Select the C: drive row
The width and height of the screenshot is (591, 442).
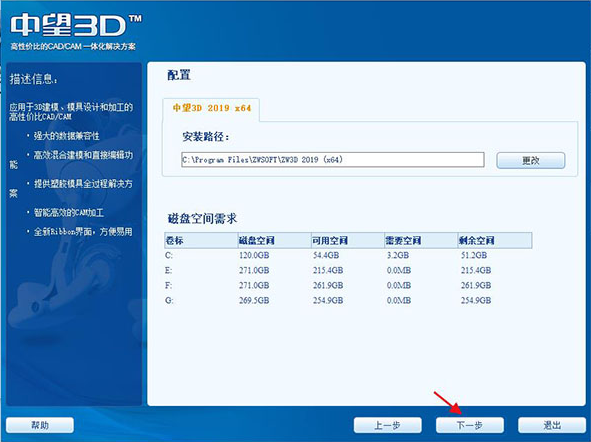coord(348,255)
